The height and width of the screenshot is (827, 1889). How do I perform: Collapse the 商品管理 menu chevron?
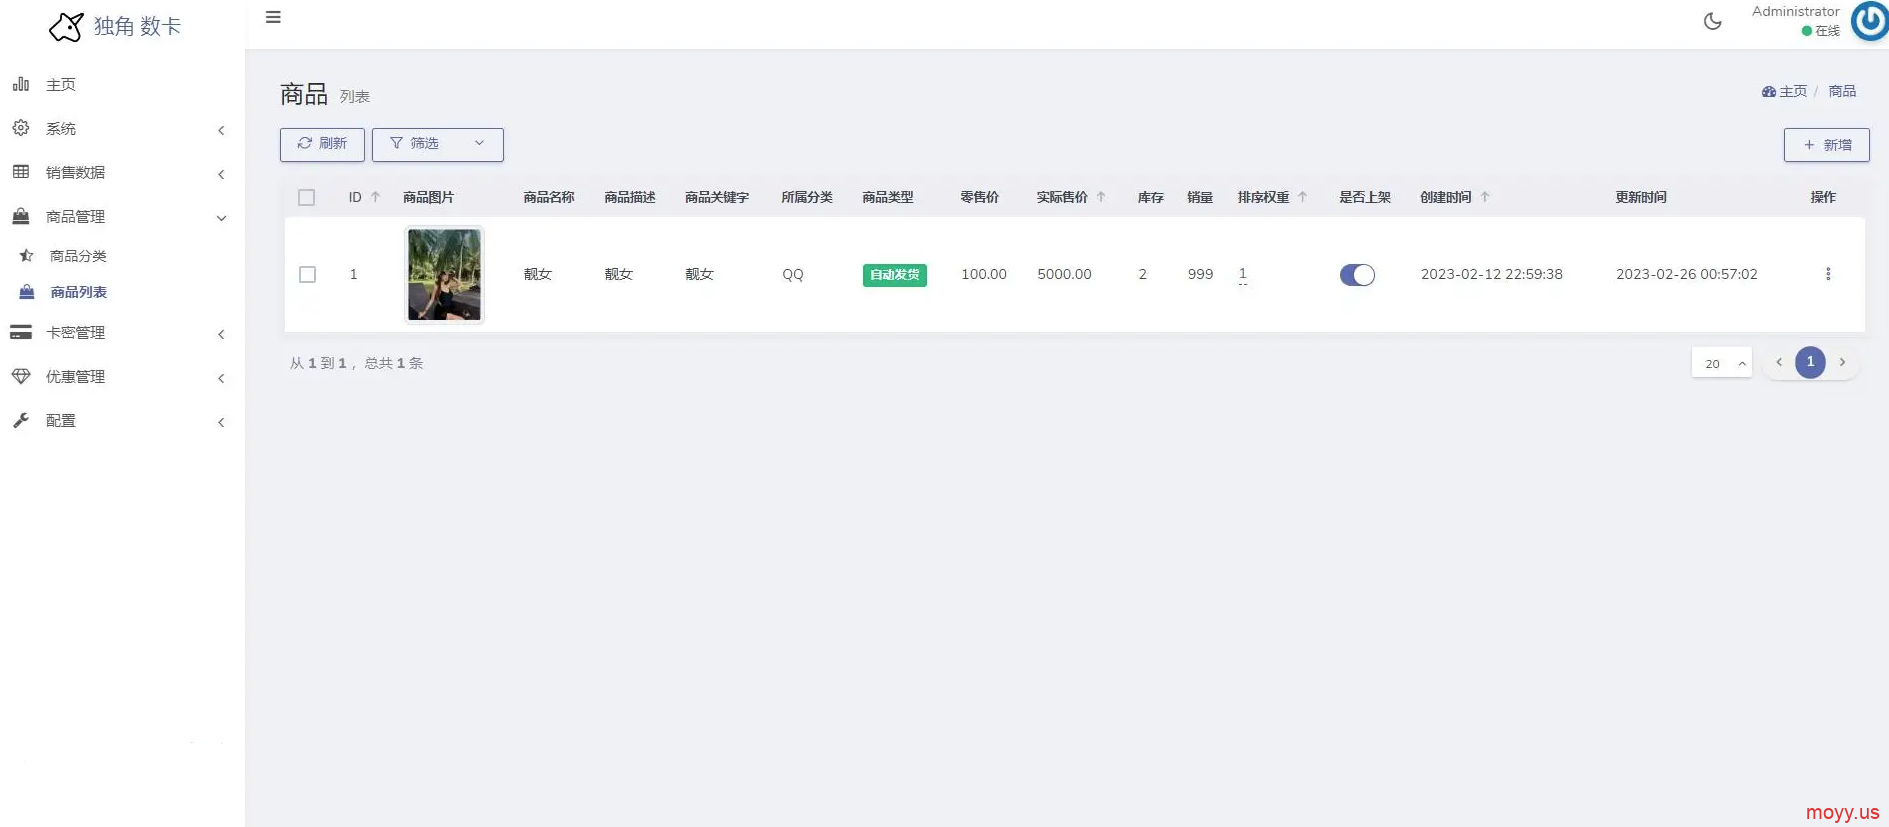click(221, 218)
